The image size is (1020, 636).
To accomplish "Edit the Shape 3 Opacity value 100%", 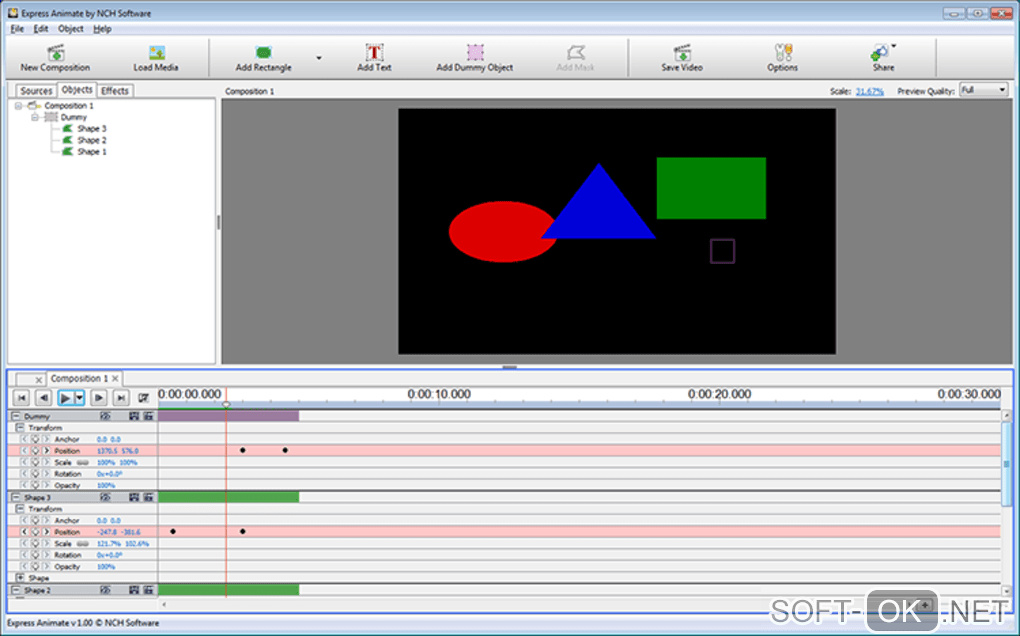I will pos(106,567).
